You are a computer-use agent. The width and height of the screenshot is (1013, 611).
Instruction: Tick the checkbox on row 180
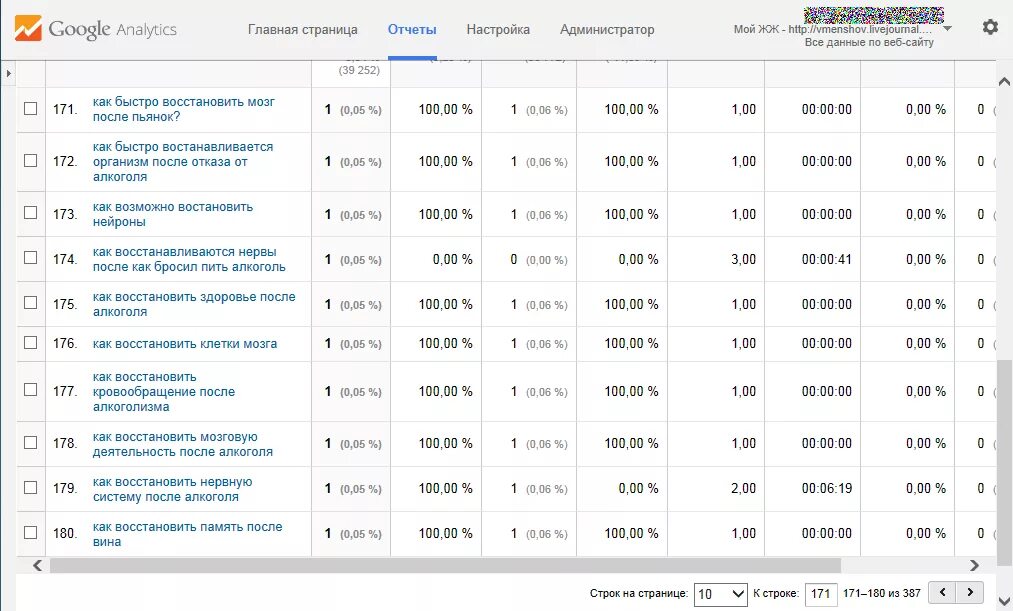click(x=30, y=533)
